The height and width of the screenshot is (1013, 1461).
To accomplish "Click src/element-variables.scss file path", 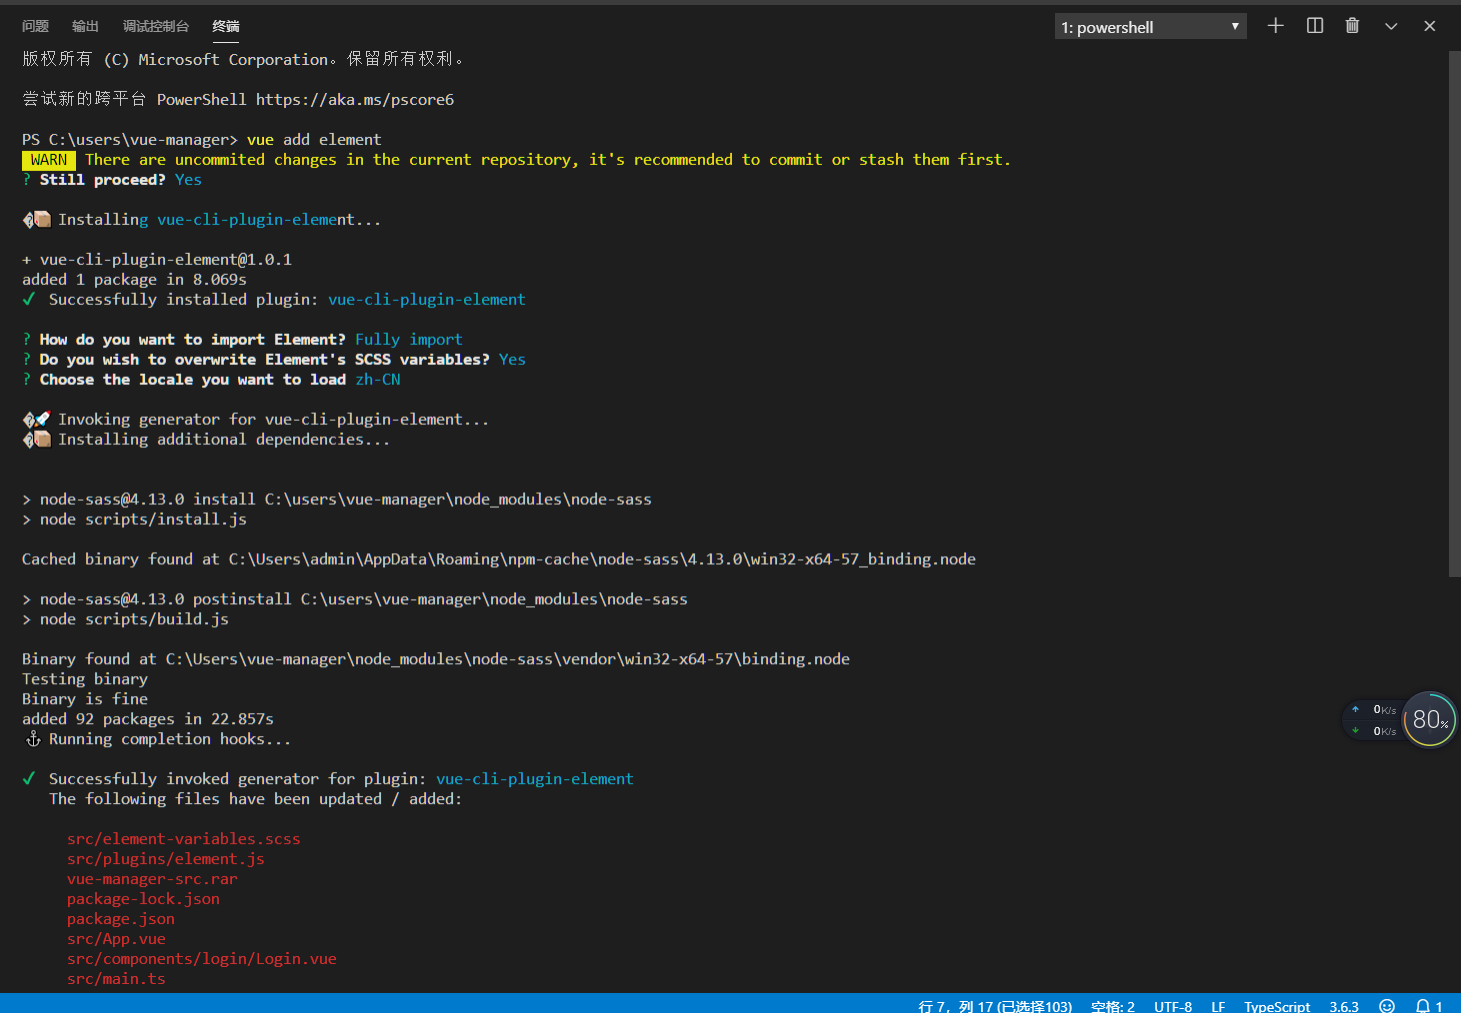I will (x=184, y=839).
